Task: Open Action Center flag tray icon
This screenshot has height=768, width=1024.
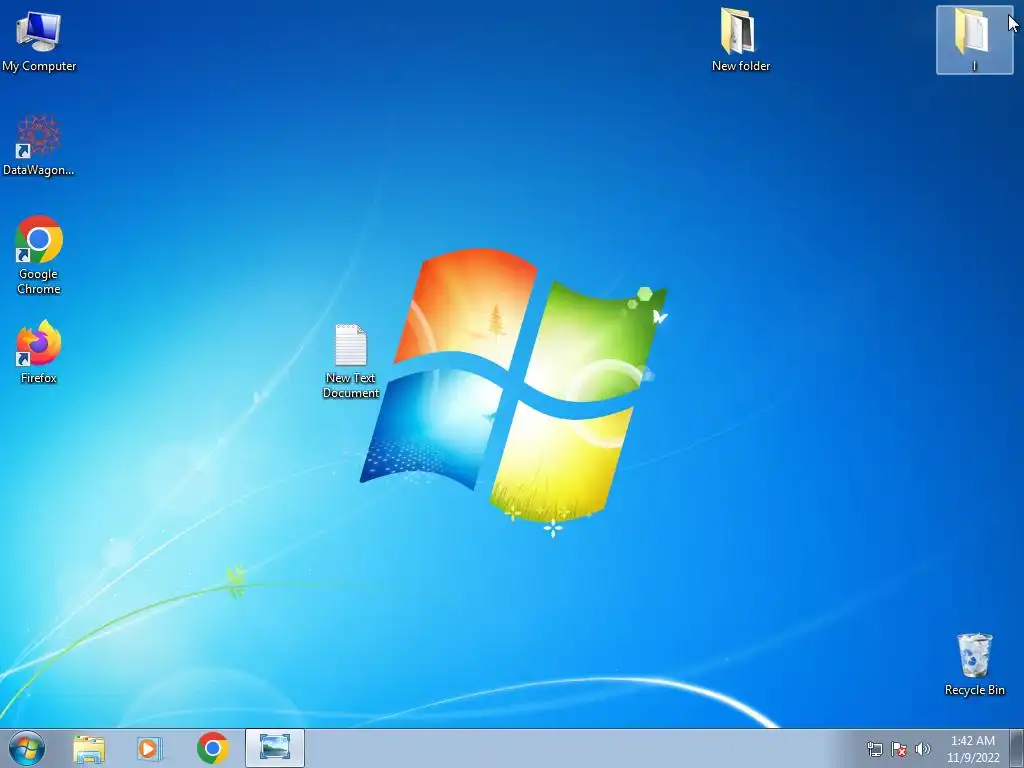Action: [x=899, y=750]
